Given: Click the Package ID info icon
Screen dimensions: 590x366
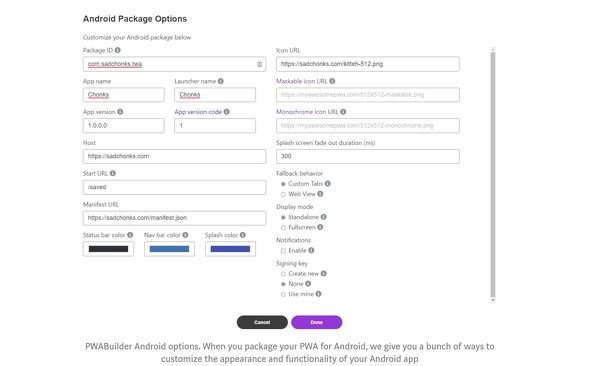Looking at the screenshot, I should click(118, 50).
